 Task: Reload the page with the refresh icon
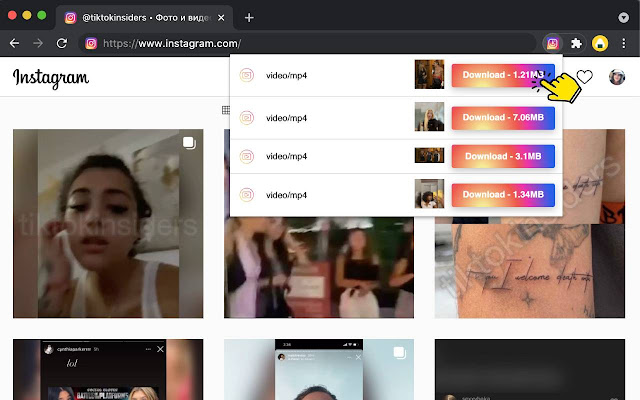click(62, 43)
